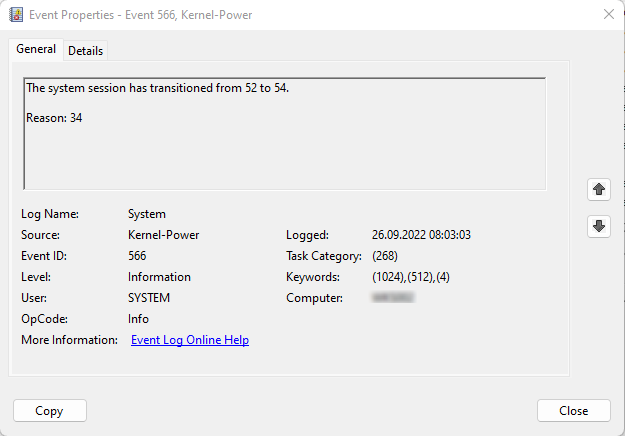This screenshot has height=436, width=625.
Task: Click inside the event description text box
Action: click(284, 150)
